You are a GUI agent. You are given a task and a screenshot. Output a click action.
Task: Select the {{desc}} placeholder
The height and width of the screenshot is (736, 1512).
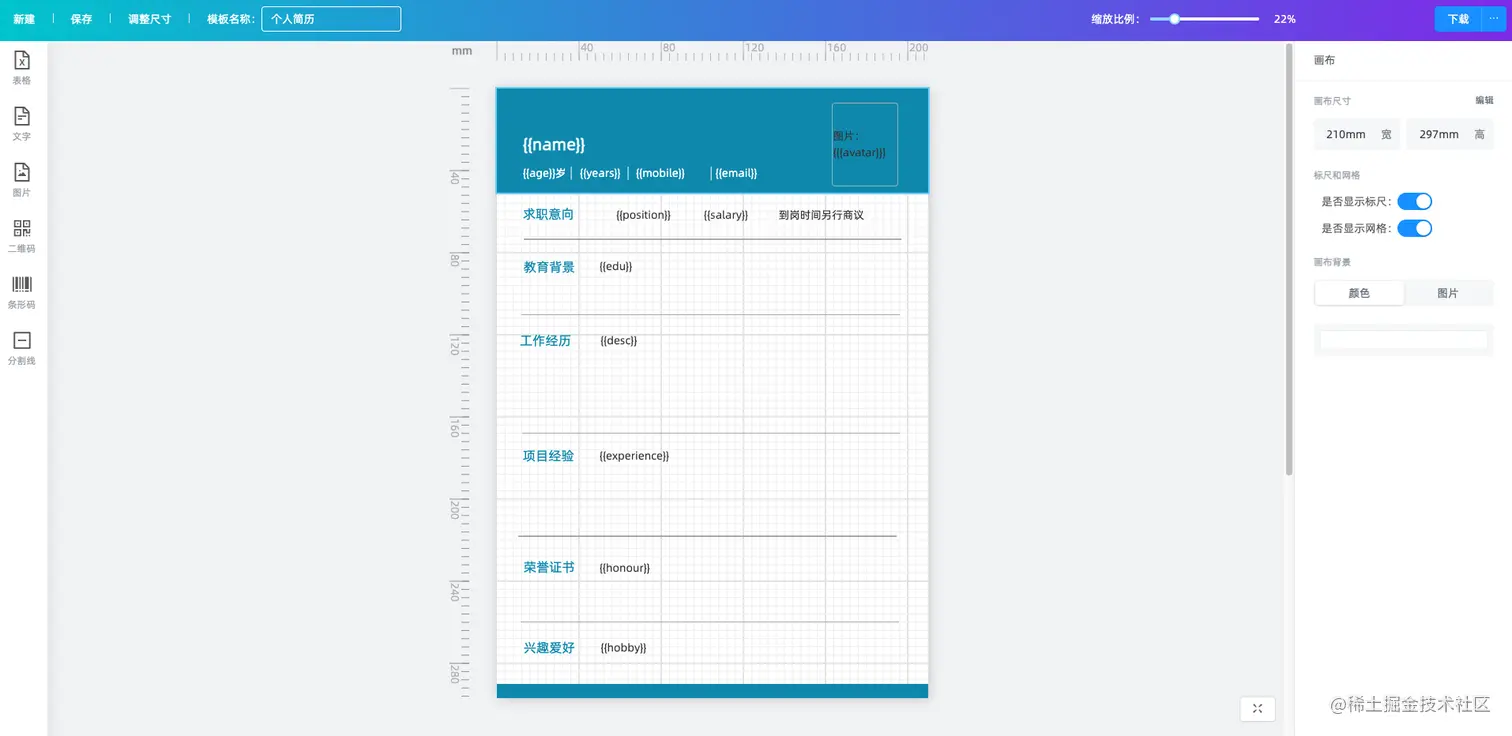[x=619, y=340]
